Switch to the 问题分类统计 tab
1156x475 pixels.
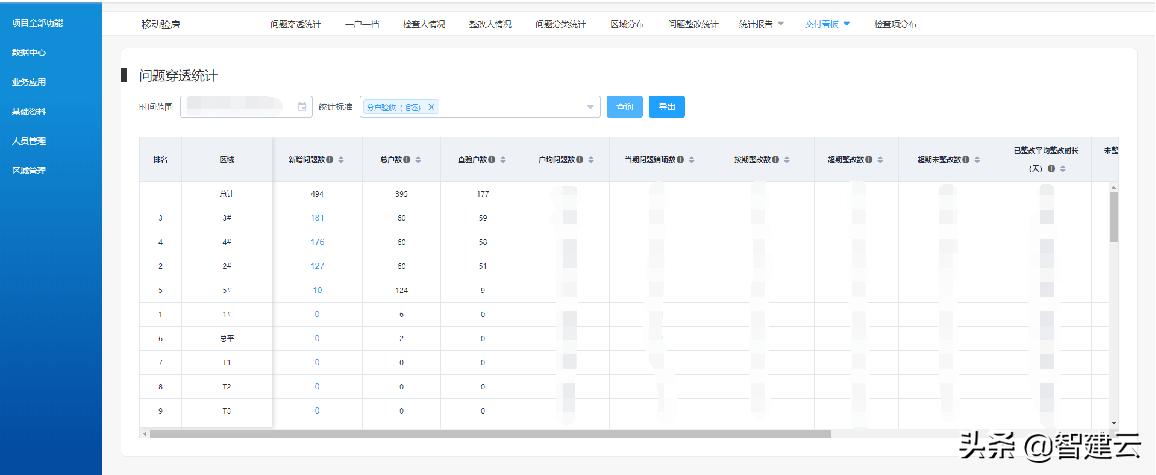coord(560,24)
